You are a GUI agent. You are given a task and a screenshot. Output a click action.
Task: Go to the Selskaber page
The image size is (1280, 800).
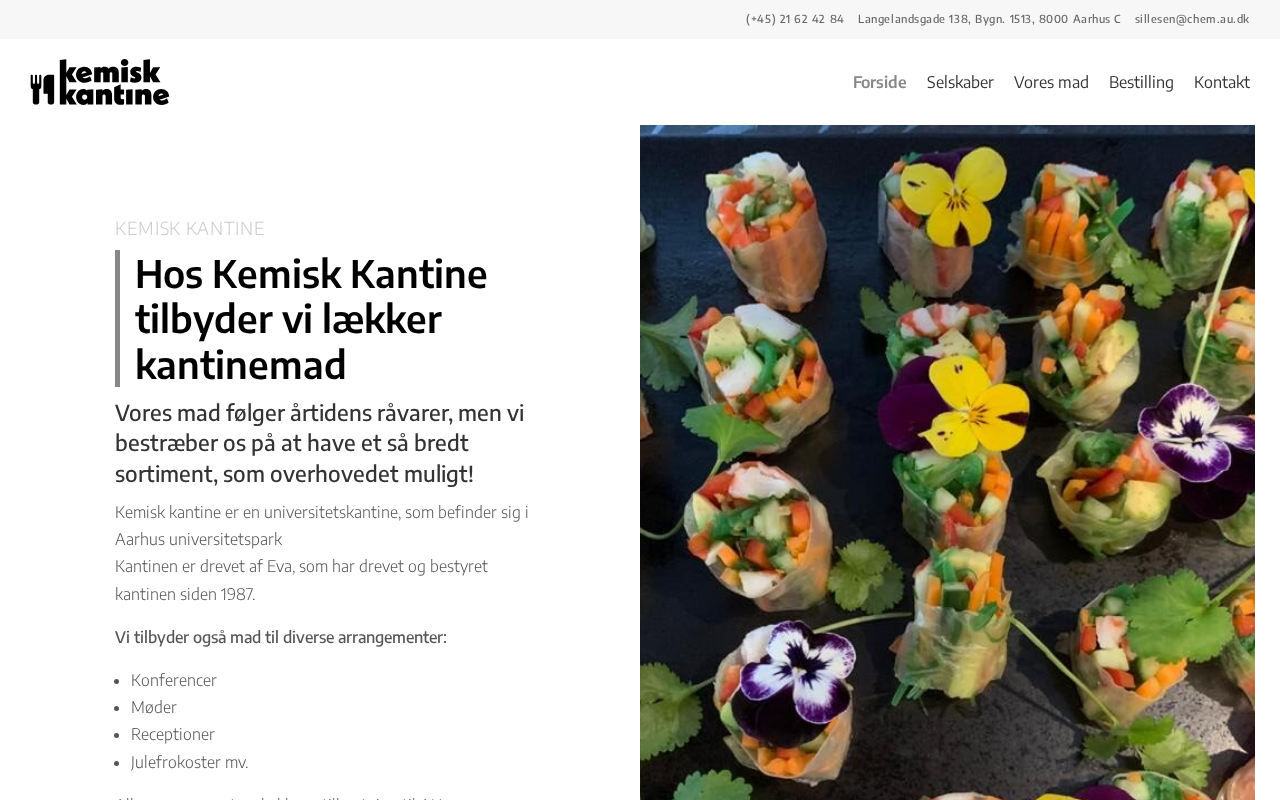coord(960,82)
